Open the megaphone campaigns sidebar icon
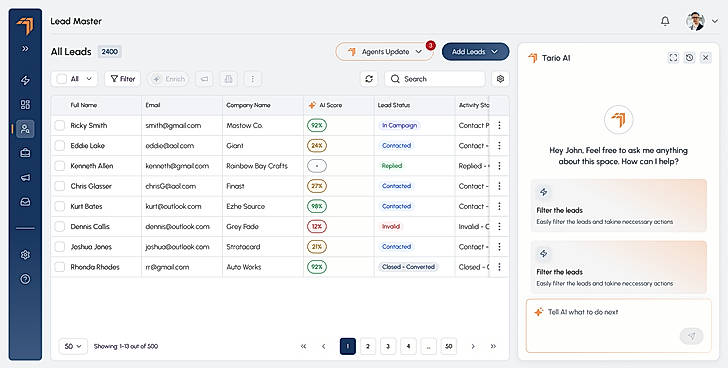The width and height of the screenshot is (728, 368). (25, 177)
